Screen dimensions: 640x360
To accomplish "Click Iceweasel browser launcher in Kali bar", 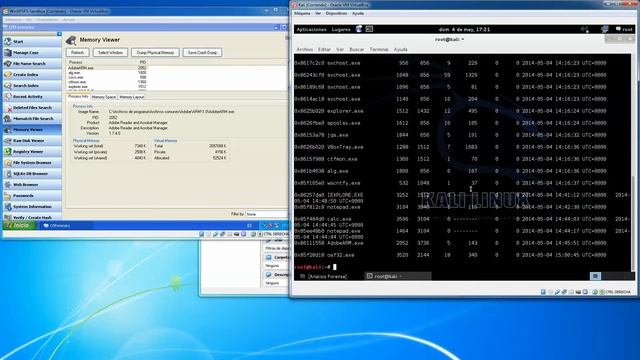I will click(359, 29).
